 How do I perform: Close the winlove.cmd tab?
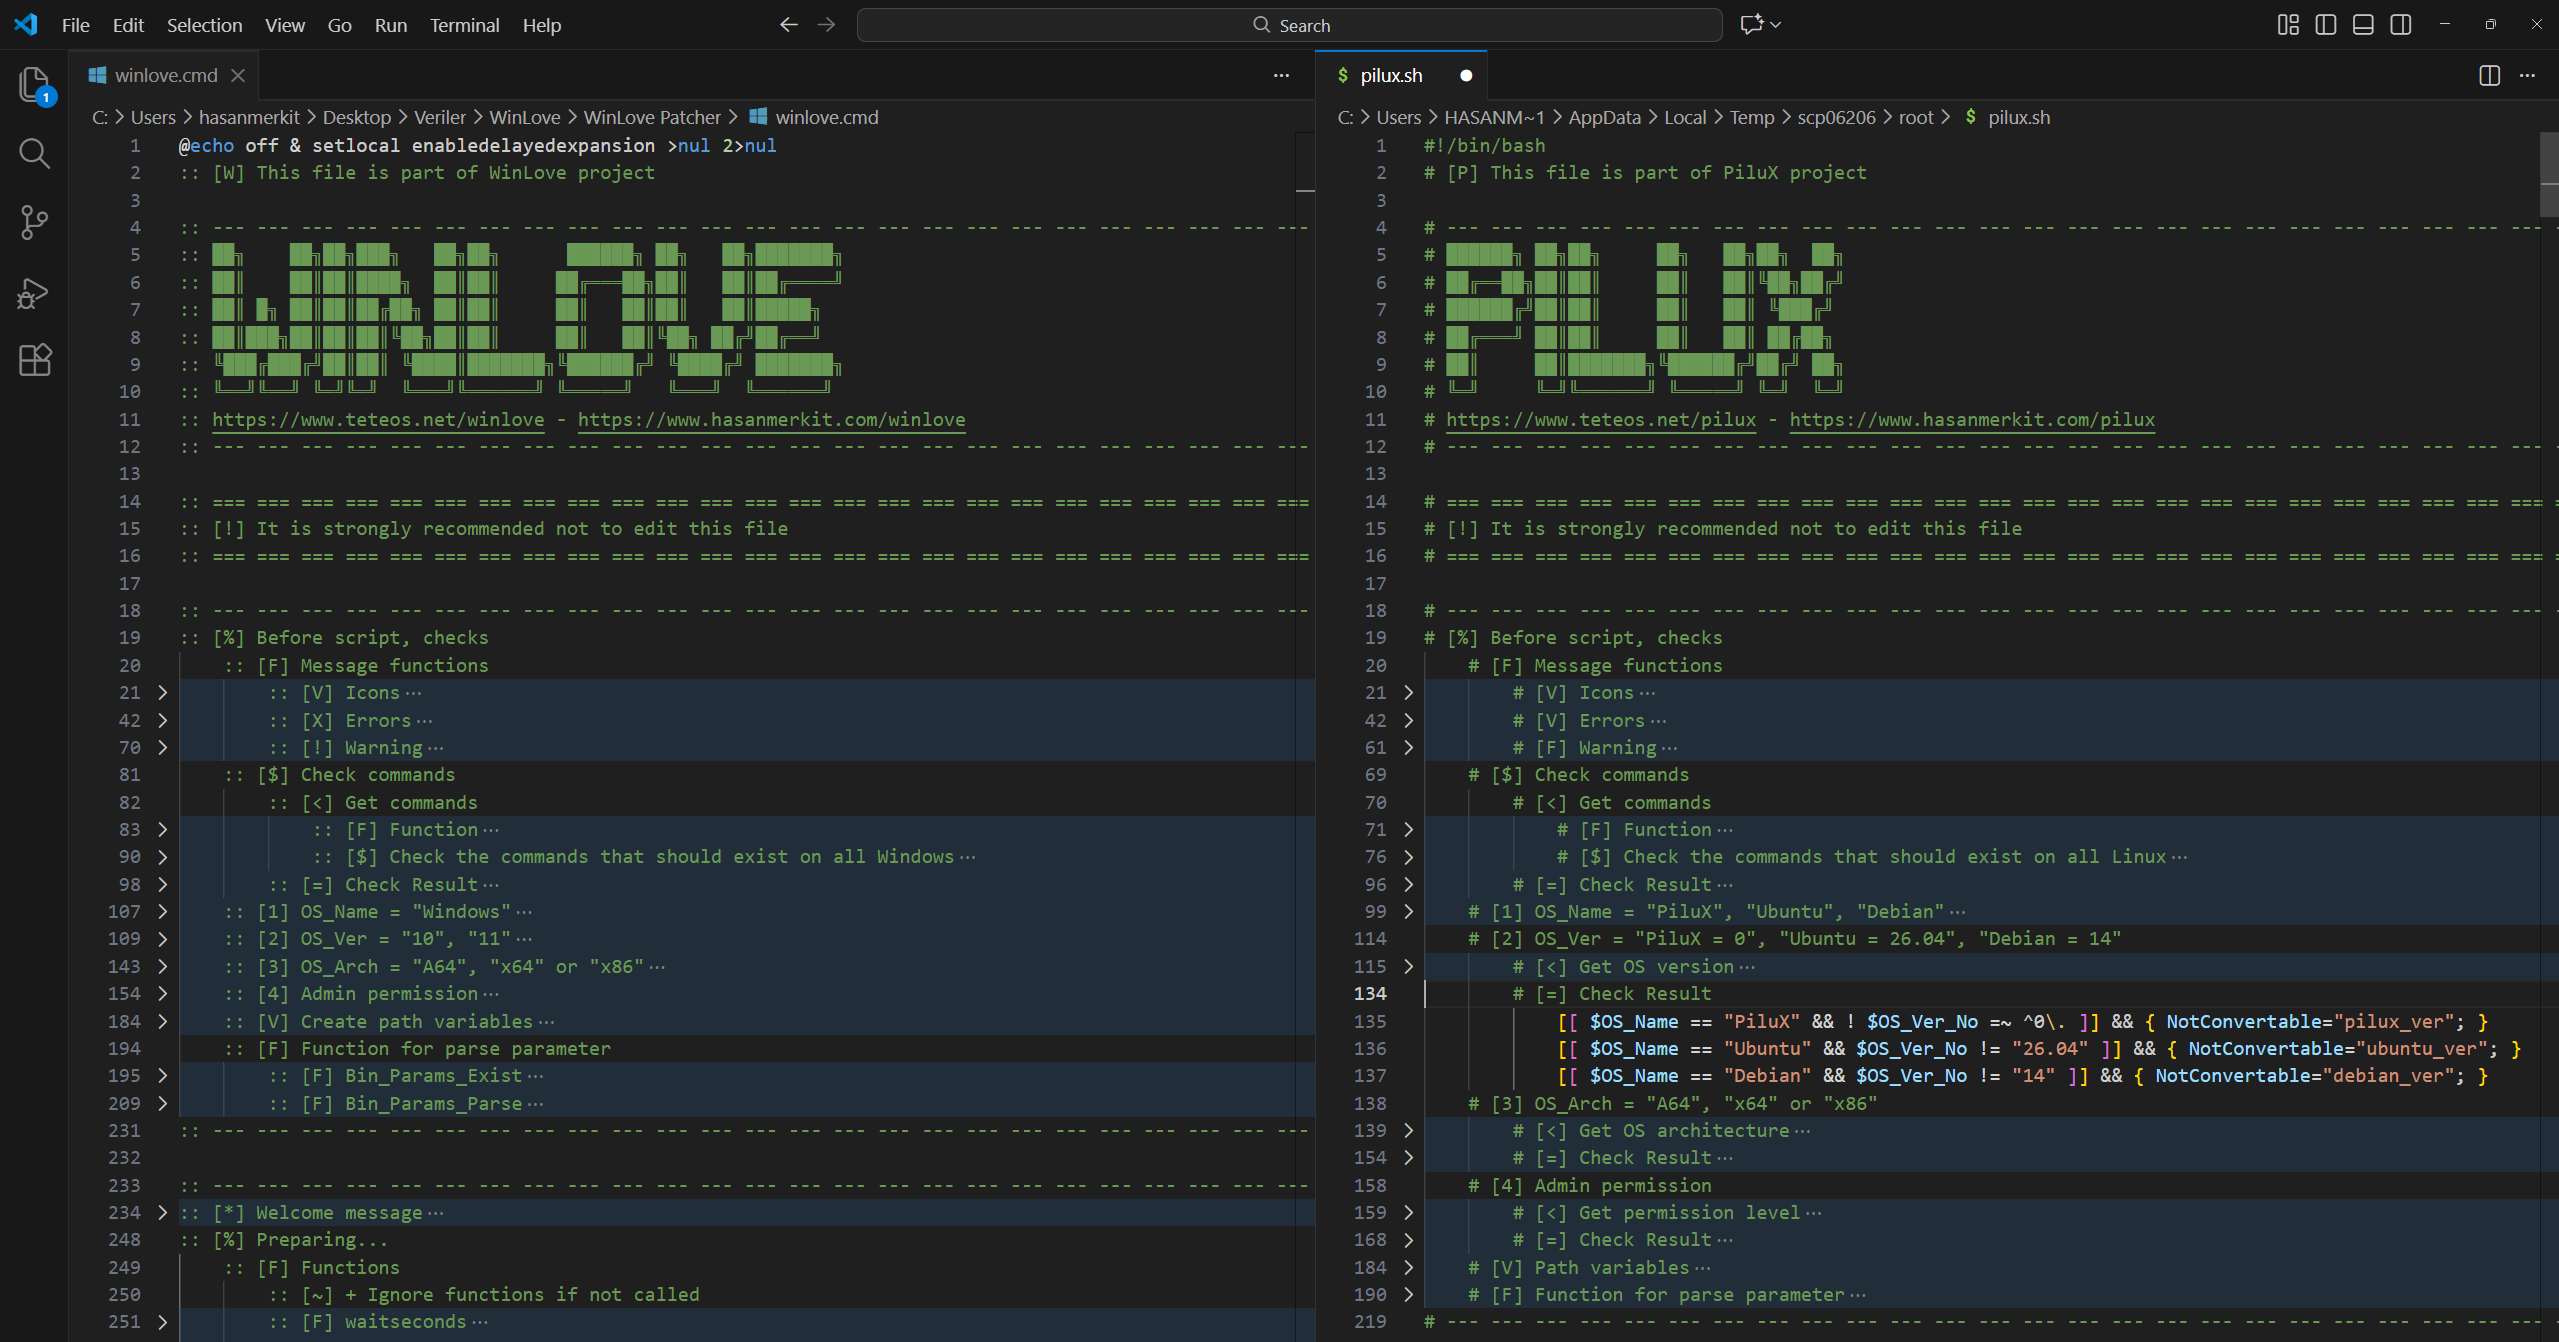click(x=238, y=76)
